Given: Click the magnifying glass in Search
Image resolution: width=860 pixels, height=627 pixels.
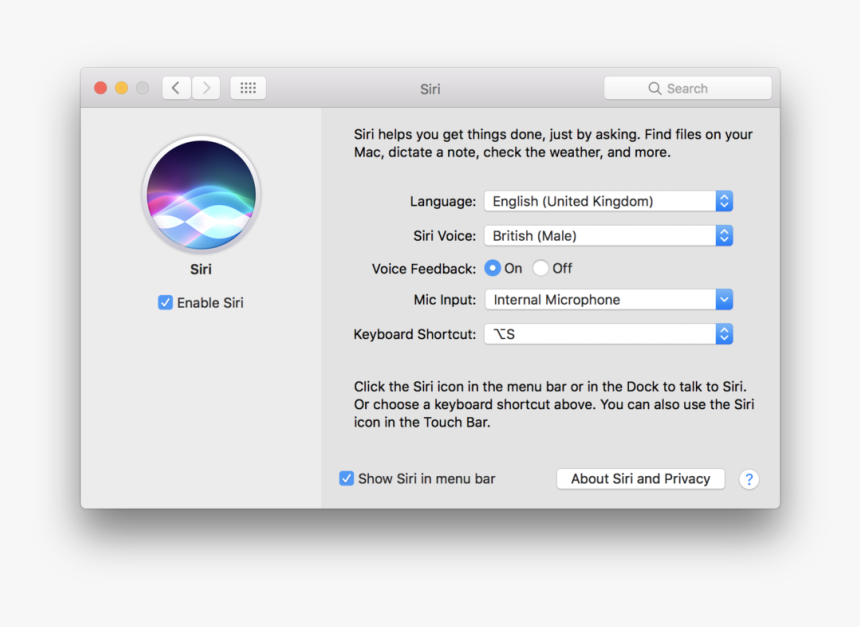Looking at the screenshot, I should click(x=654, y=88).
